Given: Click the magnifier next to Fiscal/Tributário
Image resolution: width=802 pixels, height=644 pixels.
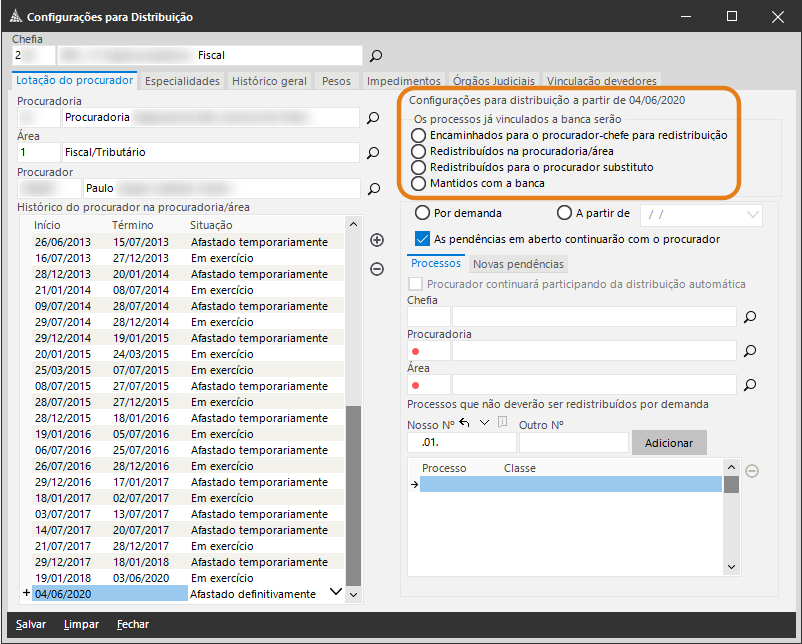Looking at the screenshot, I should tap(373, 153).
